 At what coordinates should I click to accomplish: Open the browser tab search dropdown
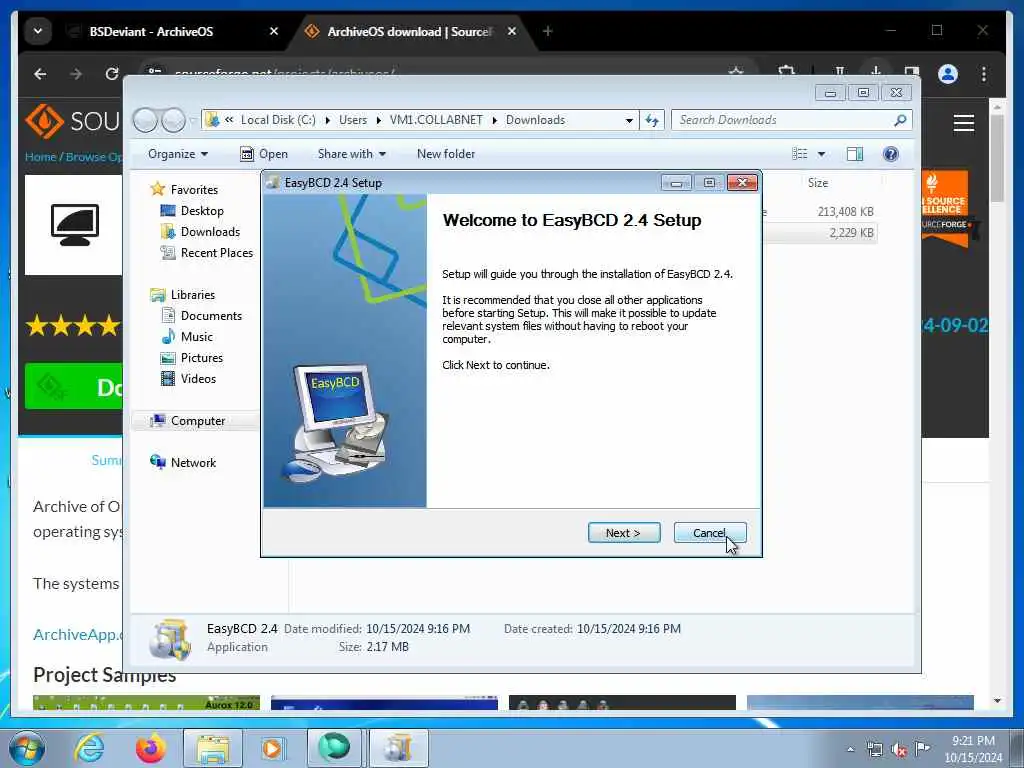click(38, 31)
